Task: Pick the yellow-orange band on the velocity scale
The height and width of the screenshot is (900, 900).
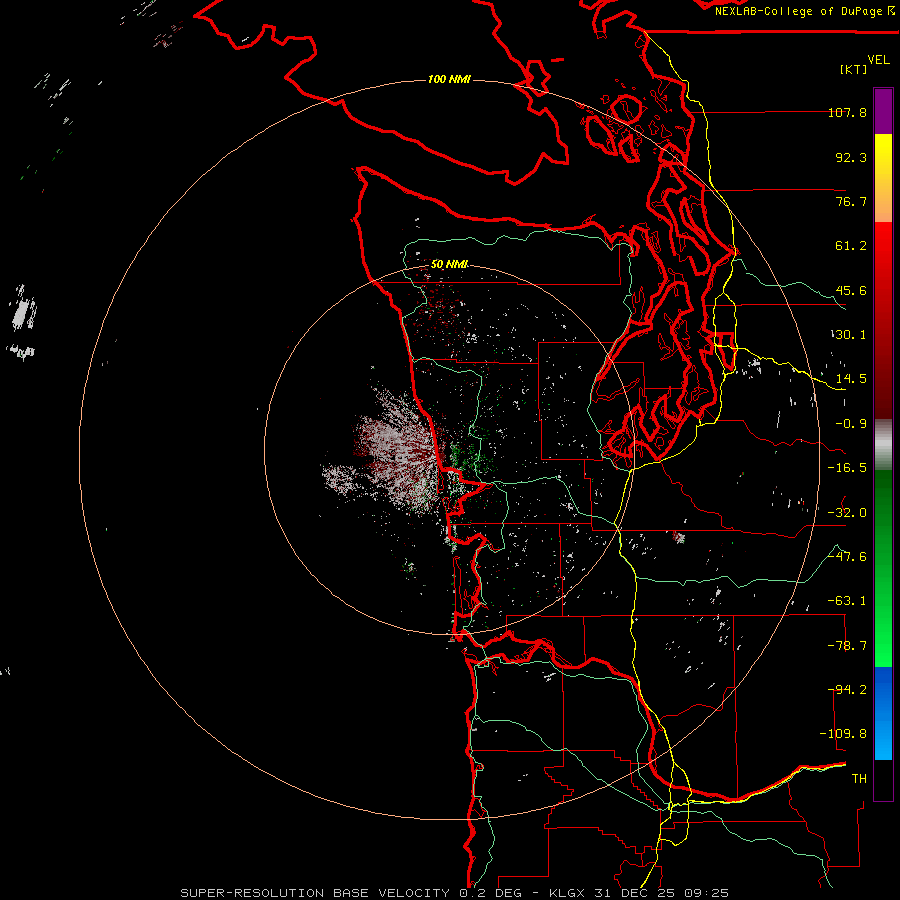Action: 883,178
